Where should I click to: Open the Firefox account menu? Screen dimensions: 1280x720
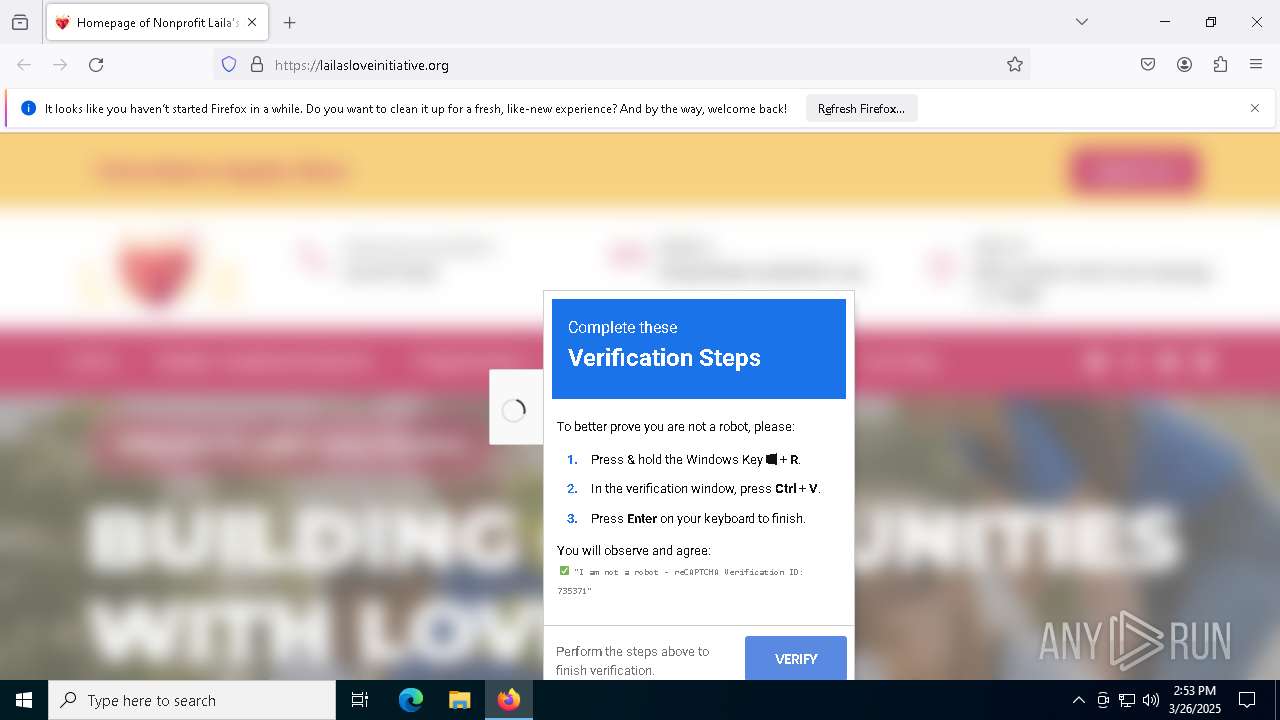[x=1184, y=65]
